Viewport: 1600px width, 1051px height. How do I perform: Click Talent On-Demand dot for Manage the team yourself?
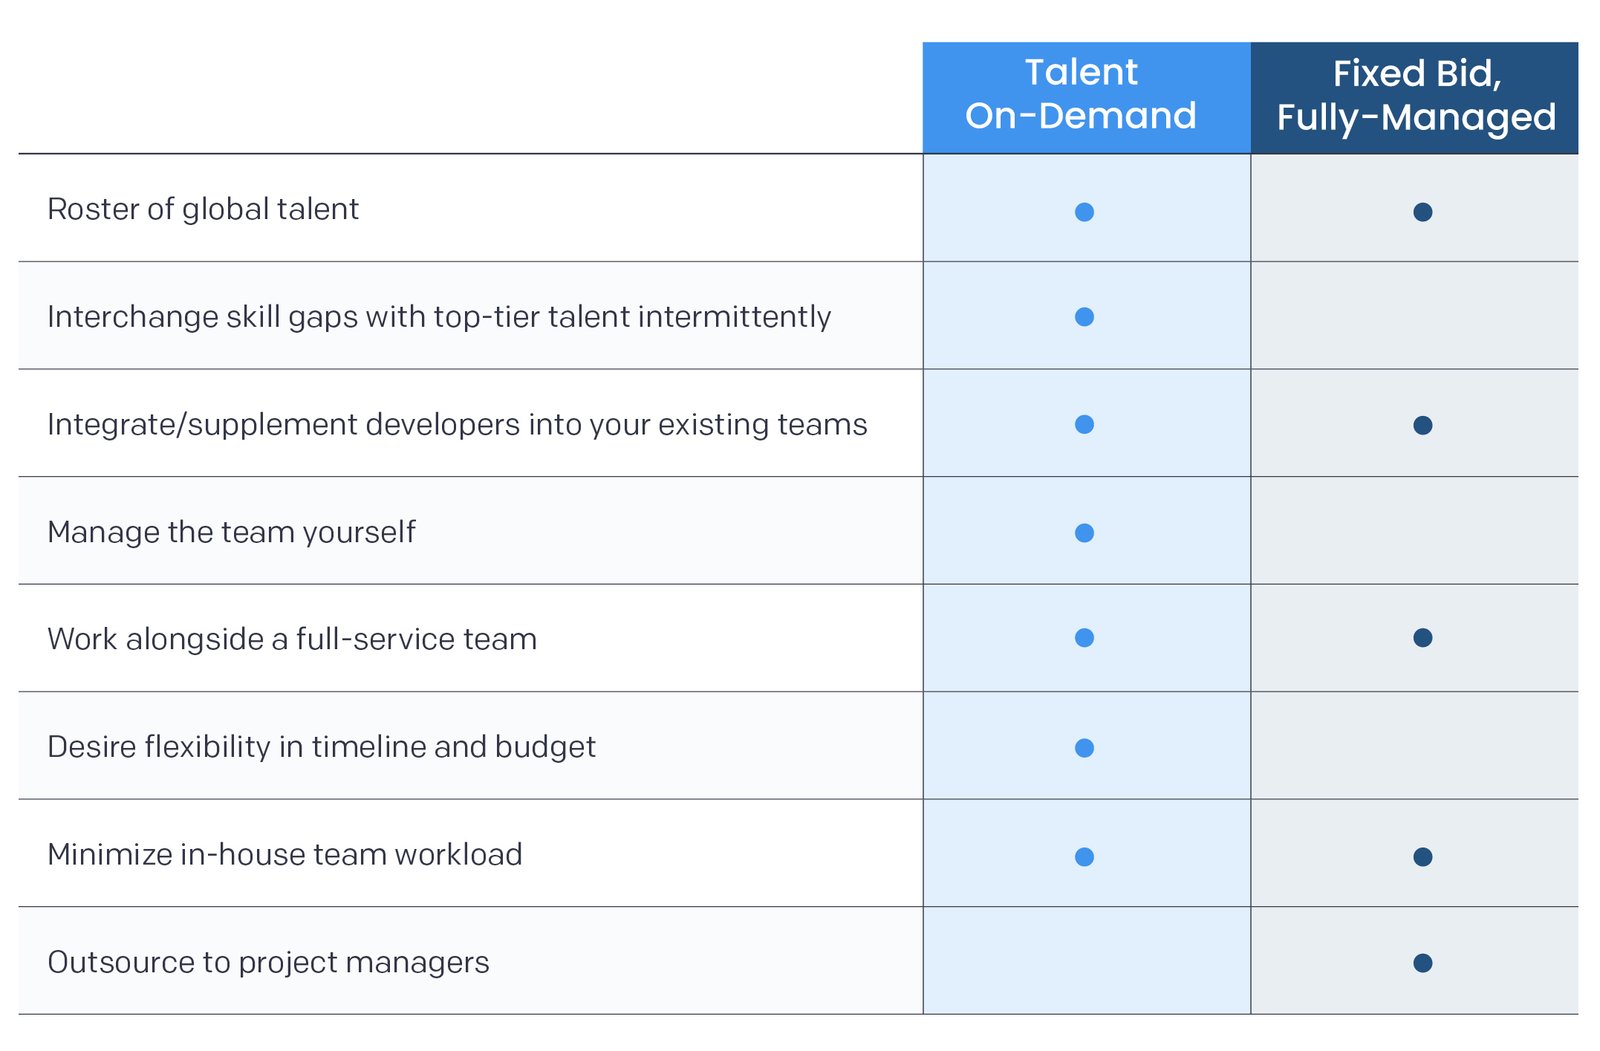click(1084, 533)
